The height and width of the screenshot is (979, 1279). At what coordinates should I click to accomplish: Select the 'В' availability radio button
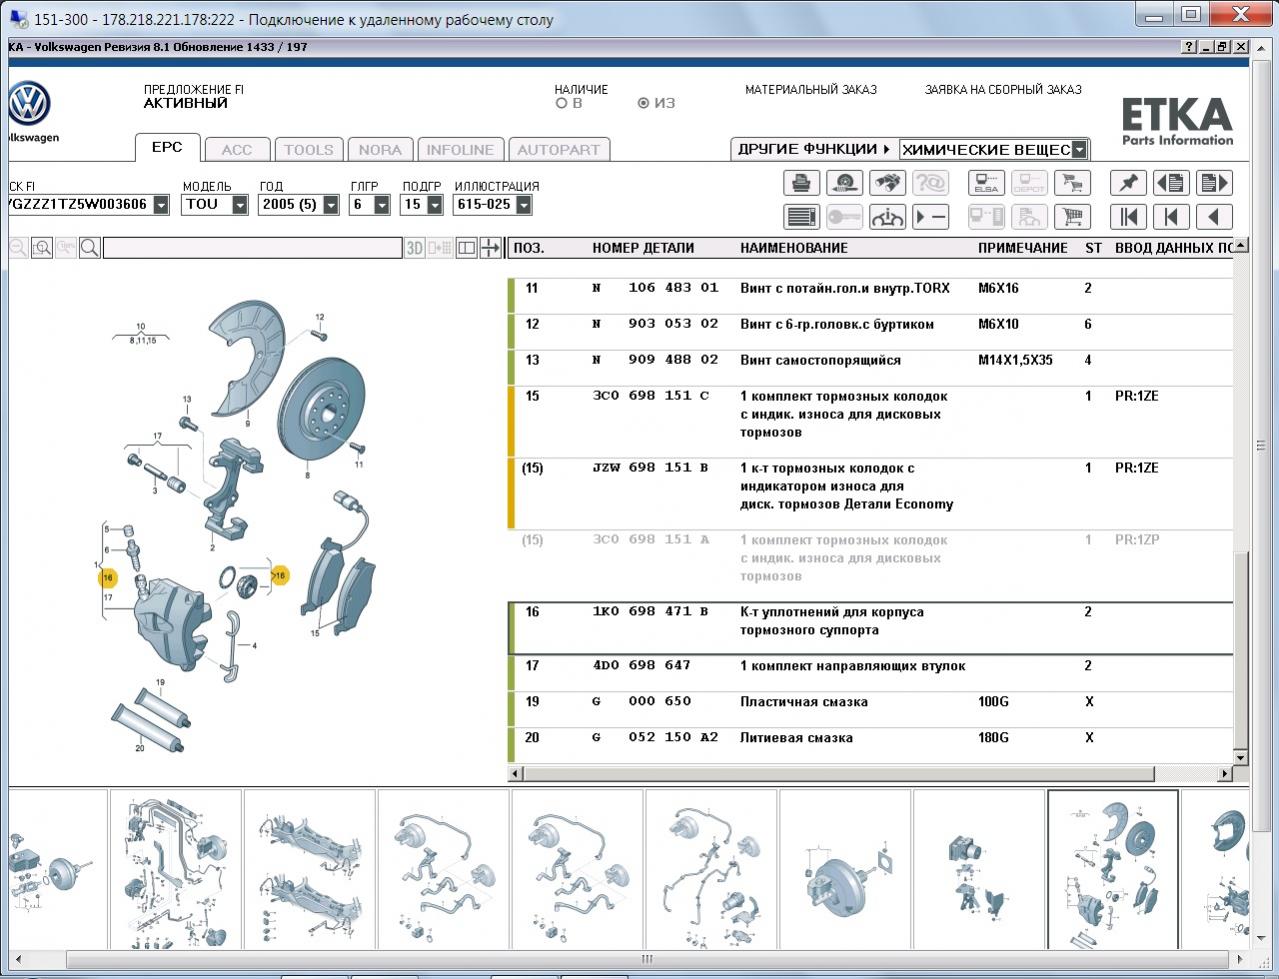pos(561,103)
